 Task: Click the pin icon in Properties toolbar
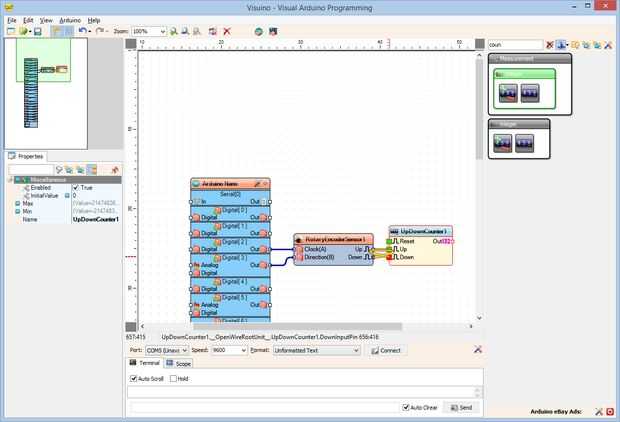click(115, 170)
